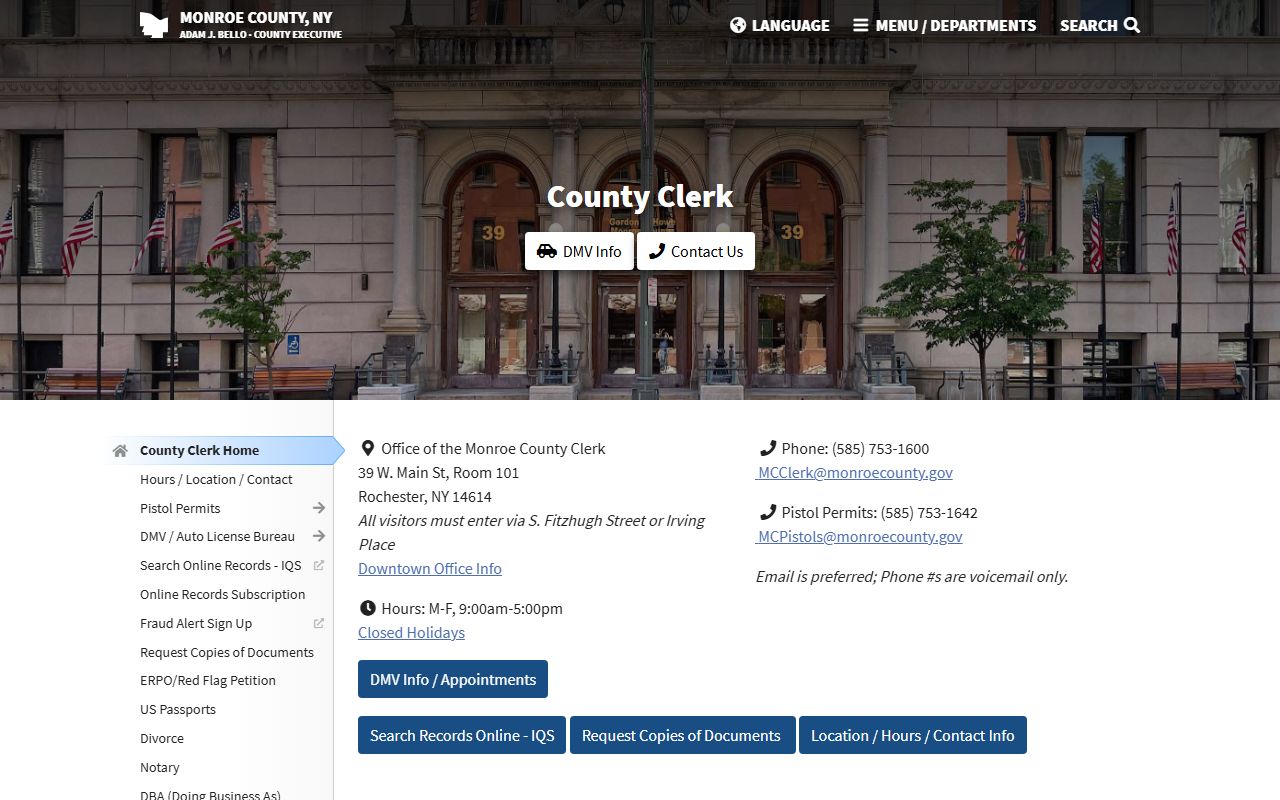Click Request Copies of Documents button
Screen dimensions: 1280x800
[x=682, y=735]
